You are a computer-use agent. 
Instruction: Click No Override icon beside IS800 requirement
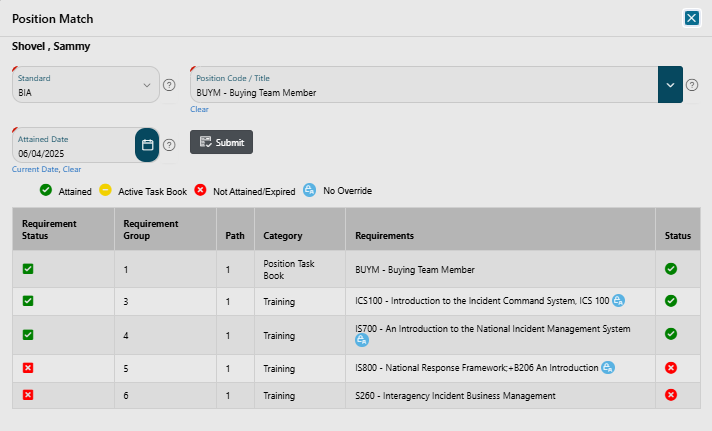(608, 367)
